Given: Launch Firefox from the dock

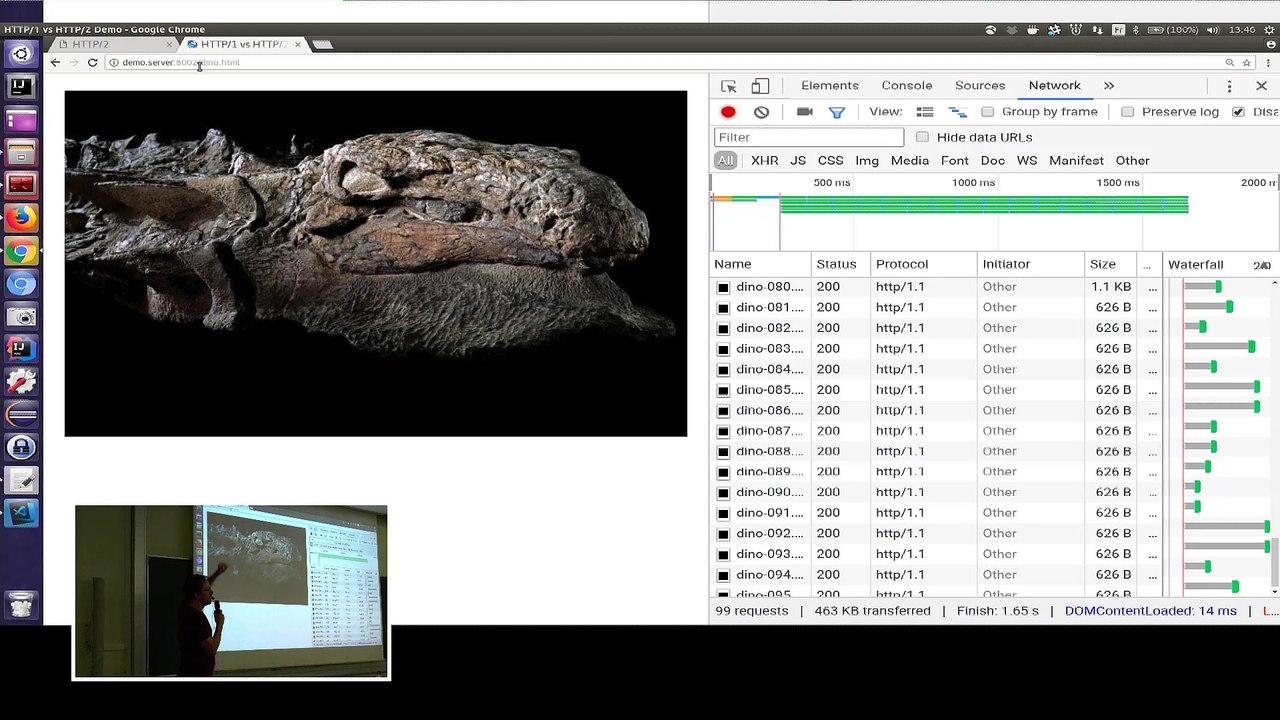Looking at the screenshot, I should pos(21,217).
